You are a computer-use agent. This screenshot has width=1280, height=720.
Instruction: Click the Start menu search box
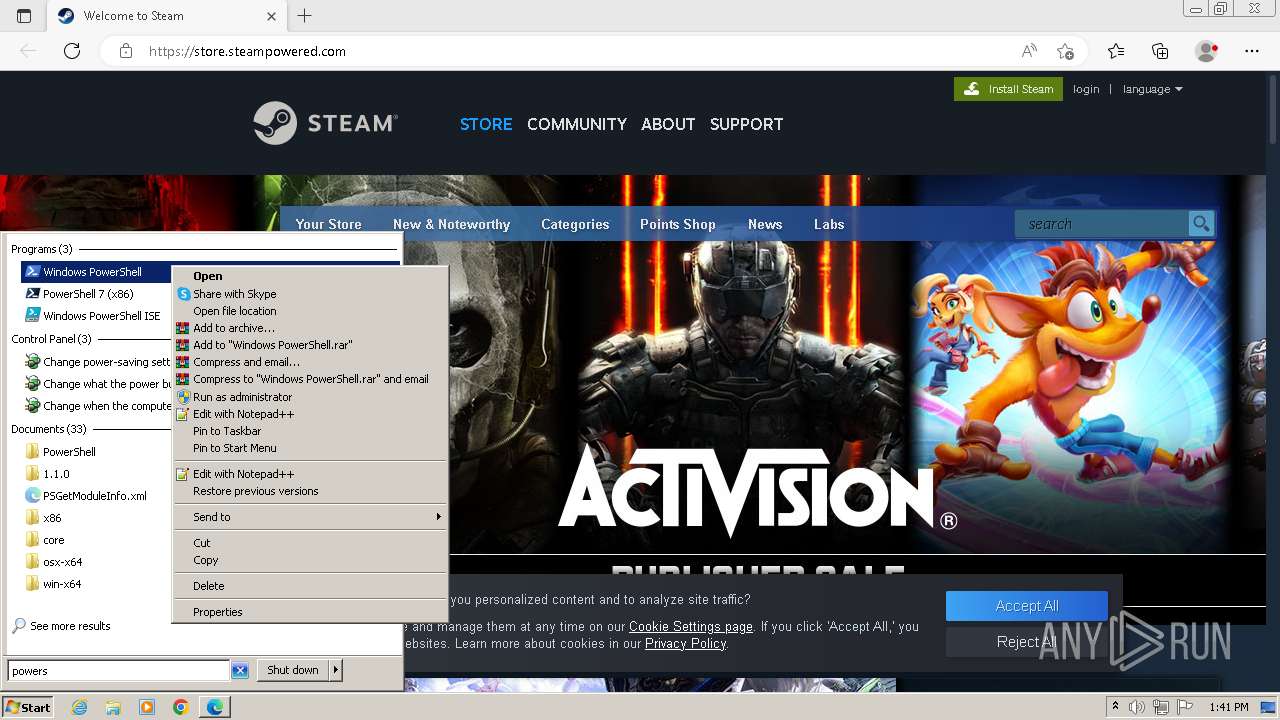(x=119, y=670)
